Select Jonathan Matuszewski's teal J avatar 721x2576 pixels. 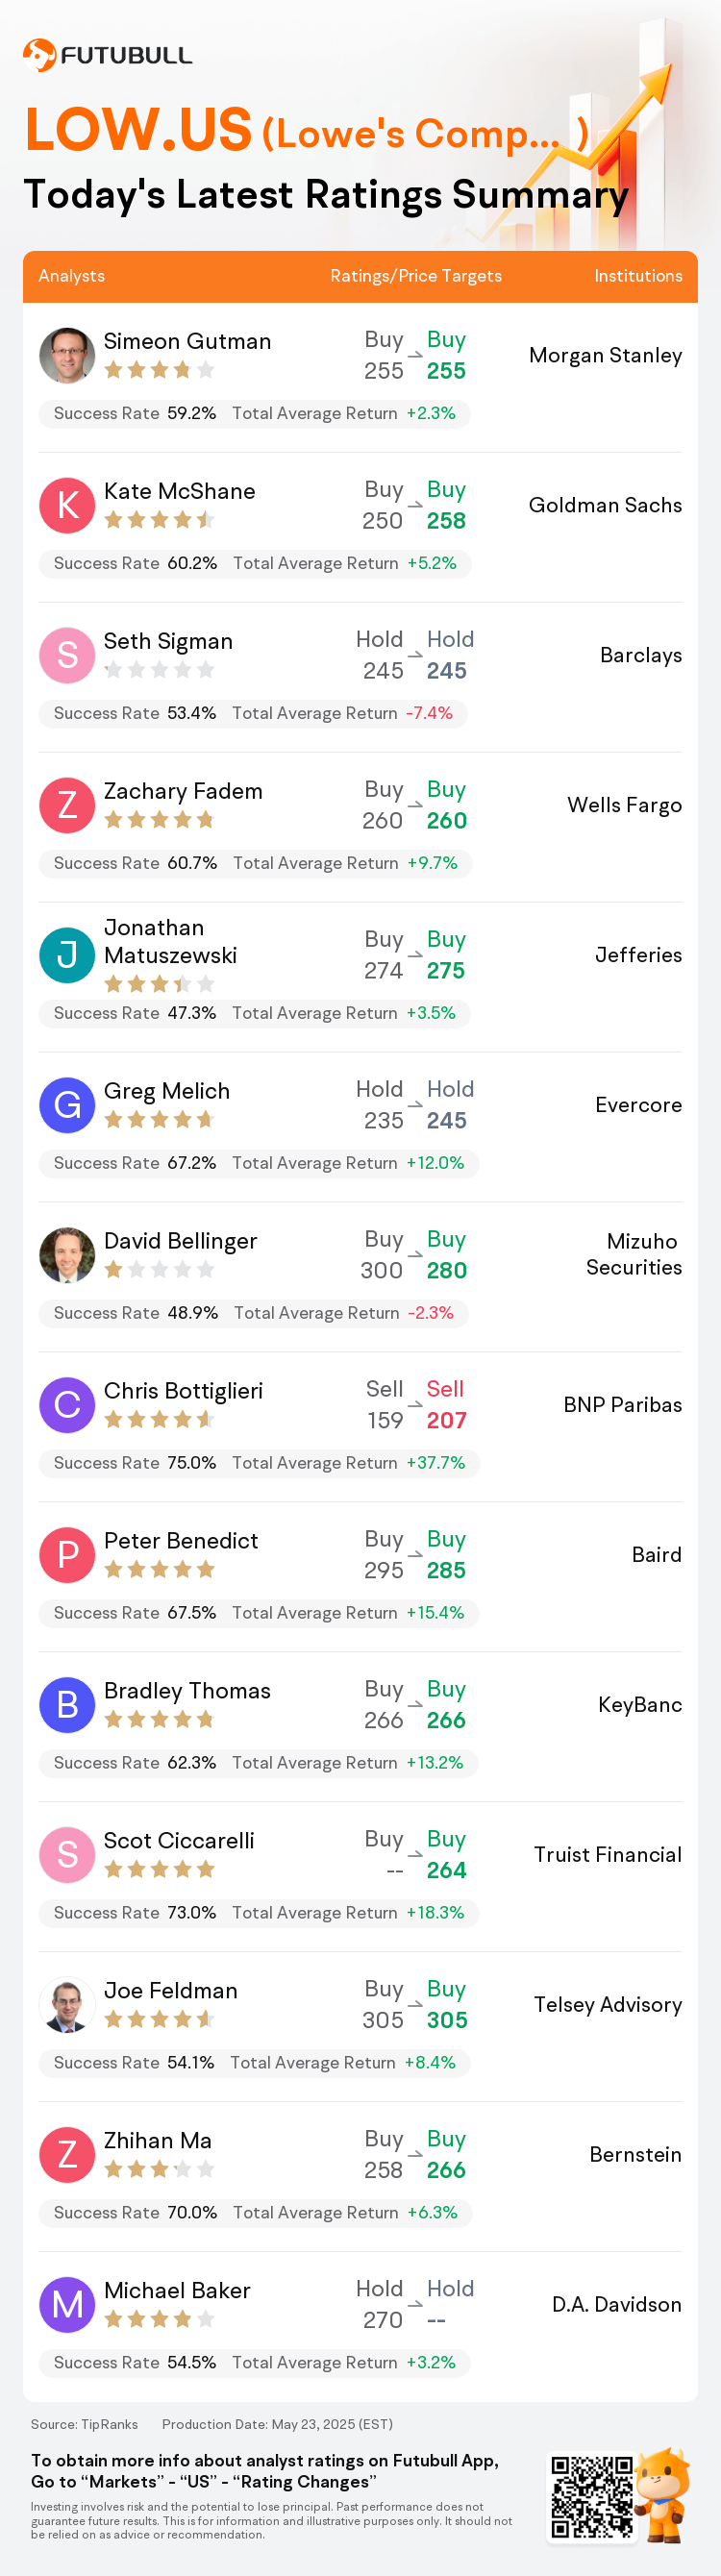[67, 955]
